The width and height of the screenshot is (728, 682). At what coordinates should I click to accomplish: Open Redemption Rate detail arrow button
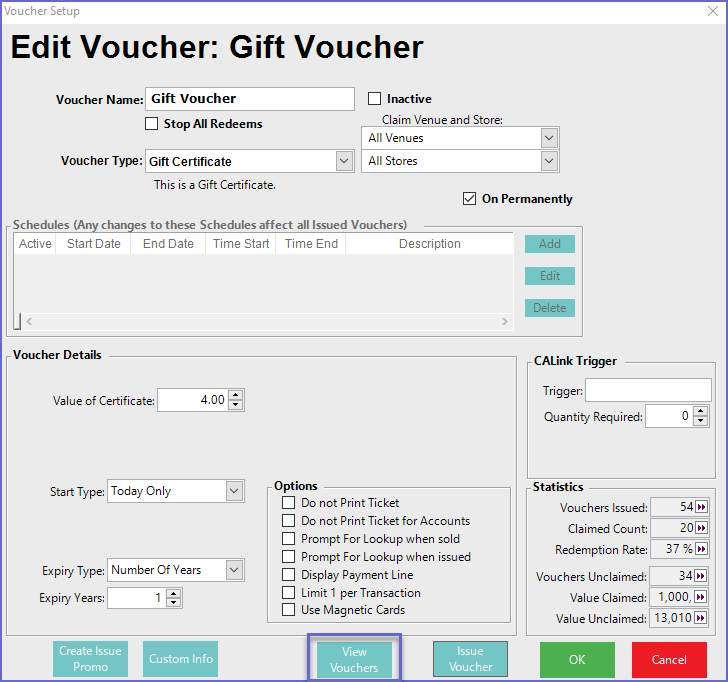pyautogui.click(x=701, y=550)
